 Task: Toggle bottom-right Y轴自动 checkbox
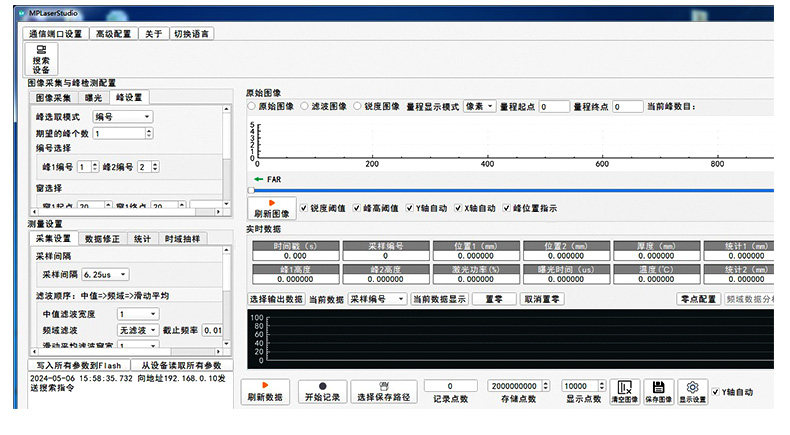[715, 392]
